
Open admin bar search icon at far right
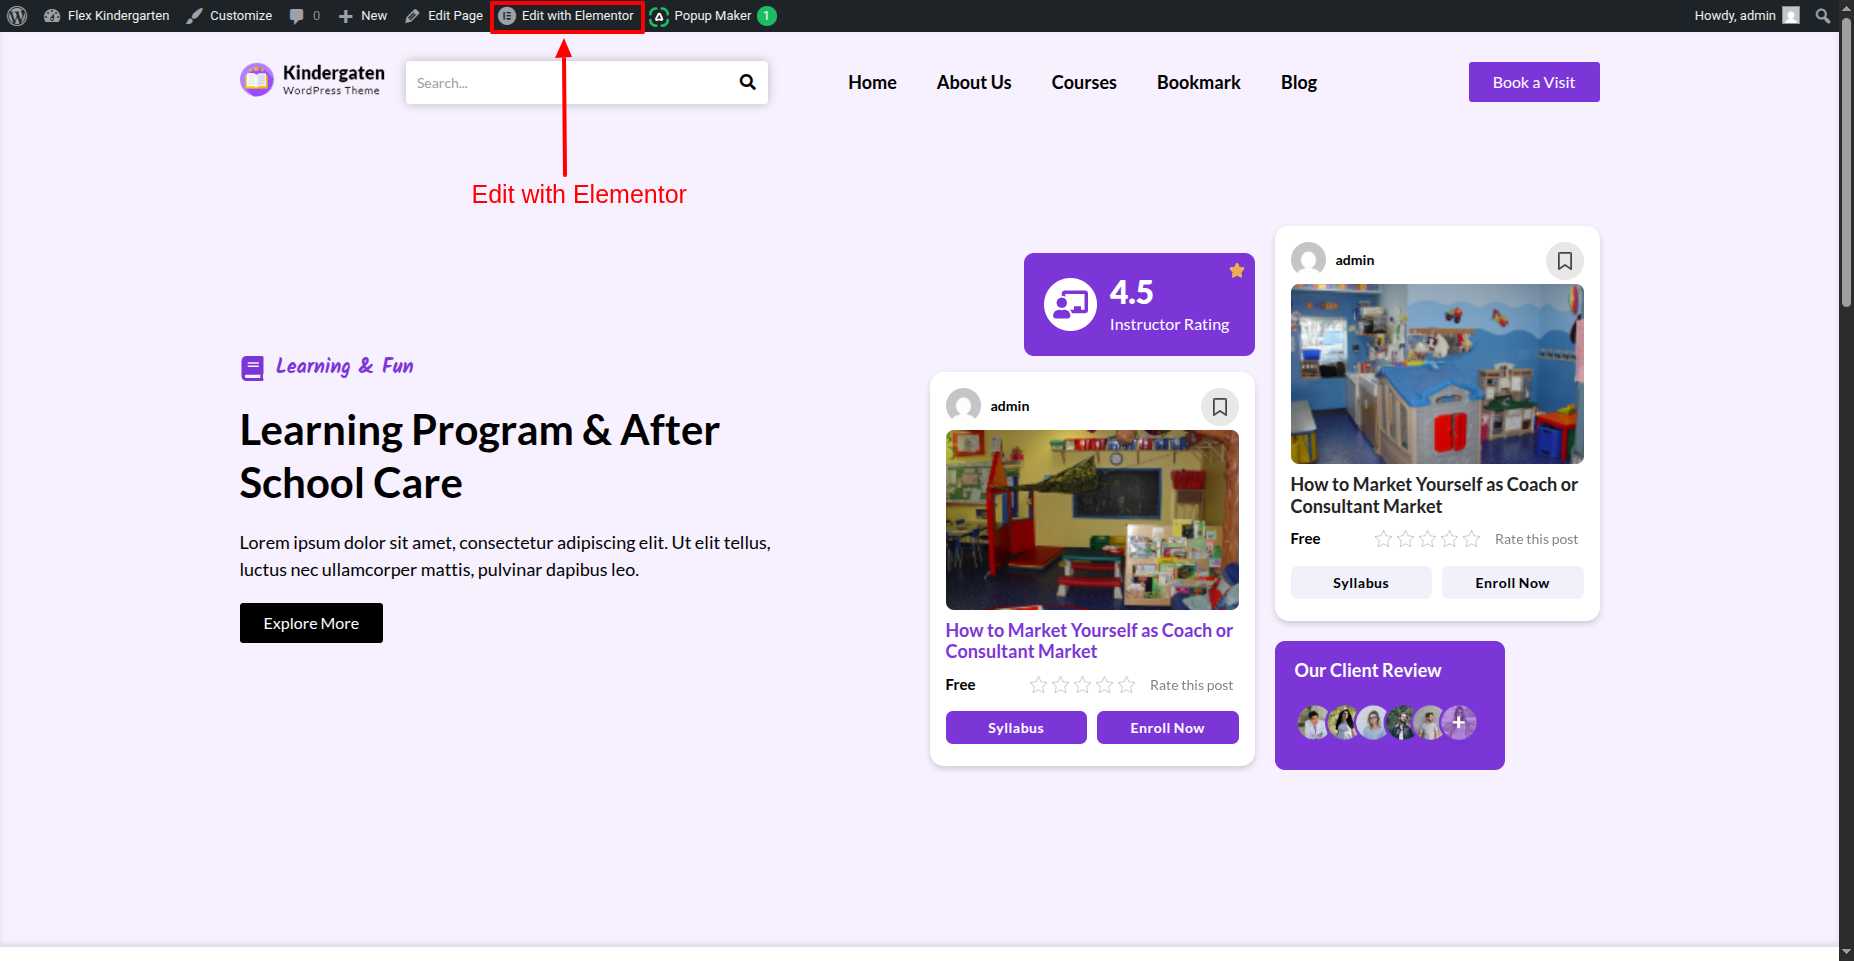pyautogui.click(x=1823, y=16)
